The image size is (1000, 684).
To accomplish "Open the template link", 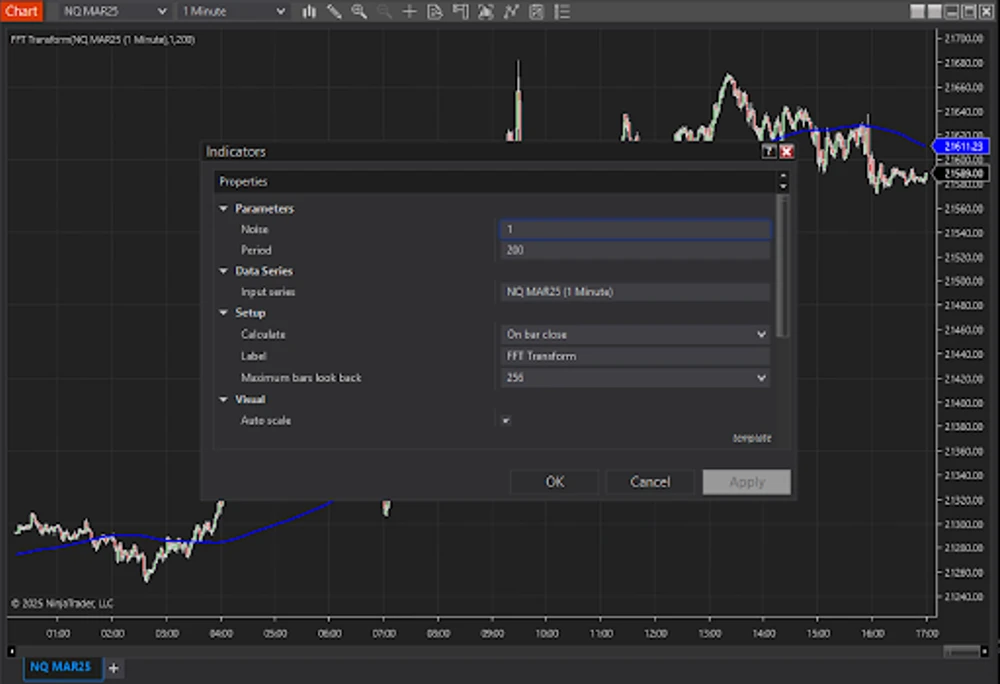I will click(x=752, y=438).
